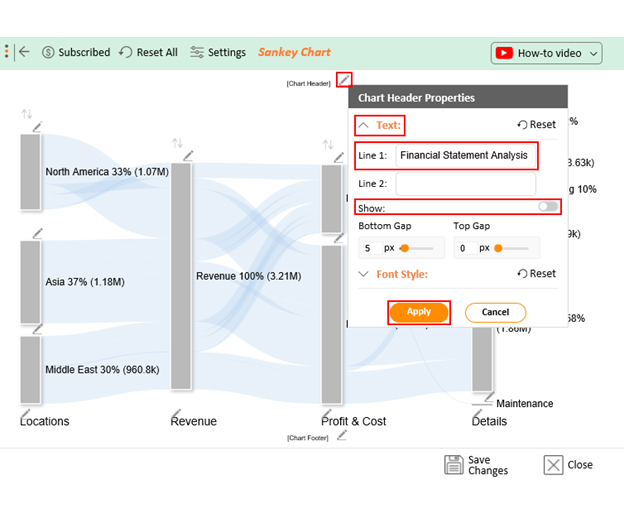Click the empty Line 2 field

465,184
